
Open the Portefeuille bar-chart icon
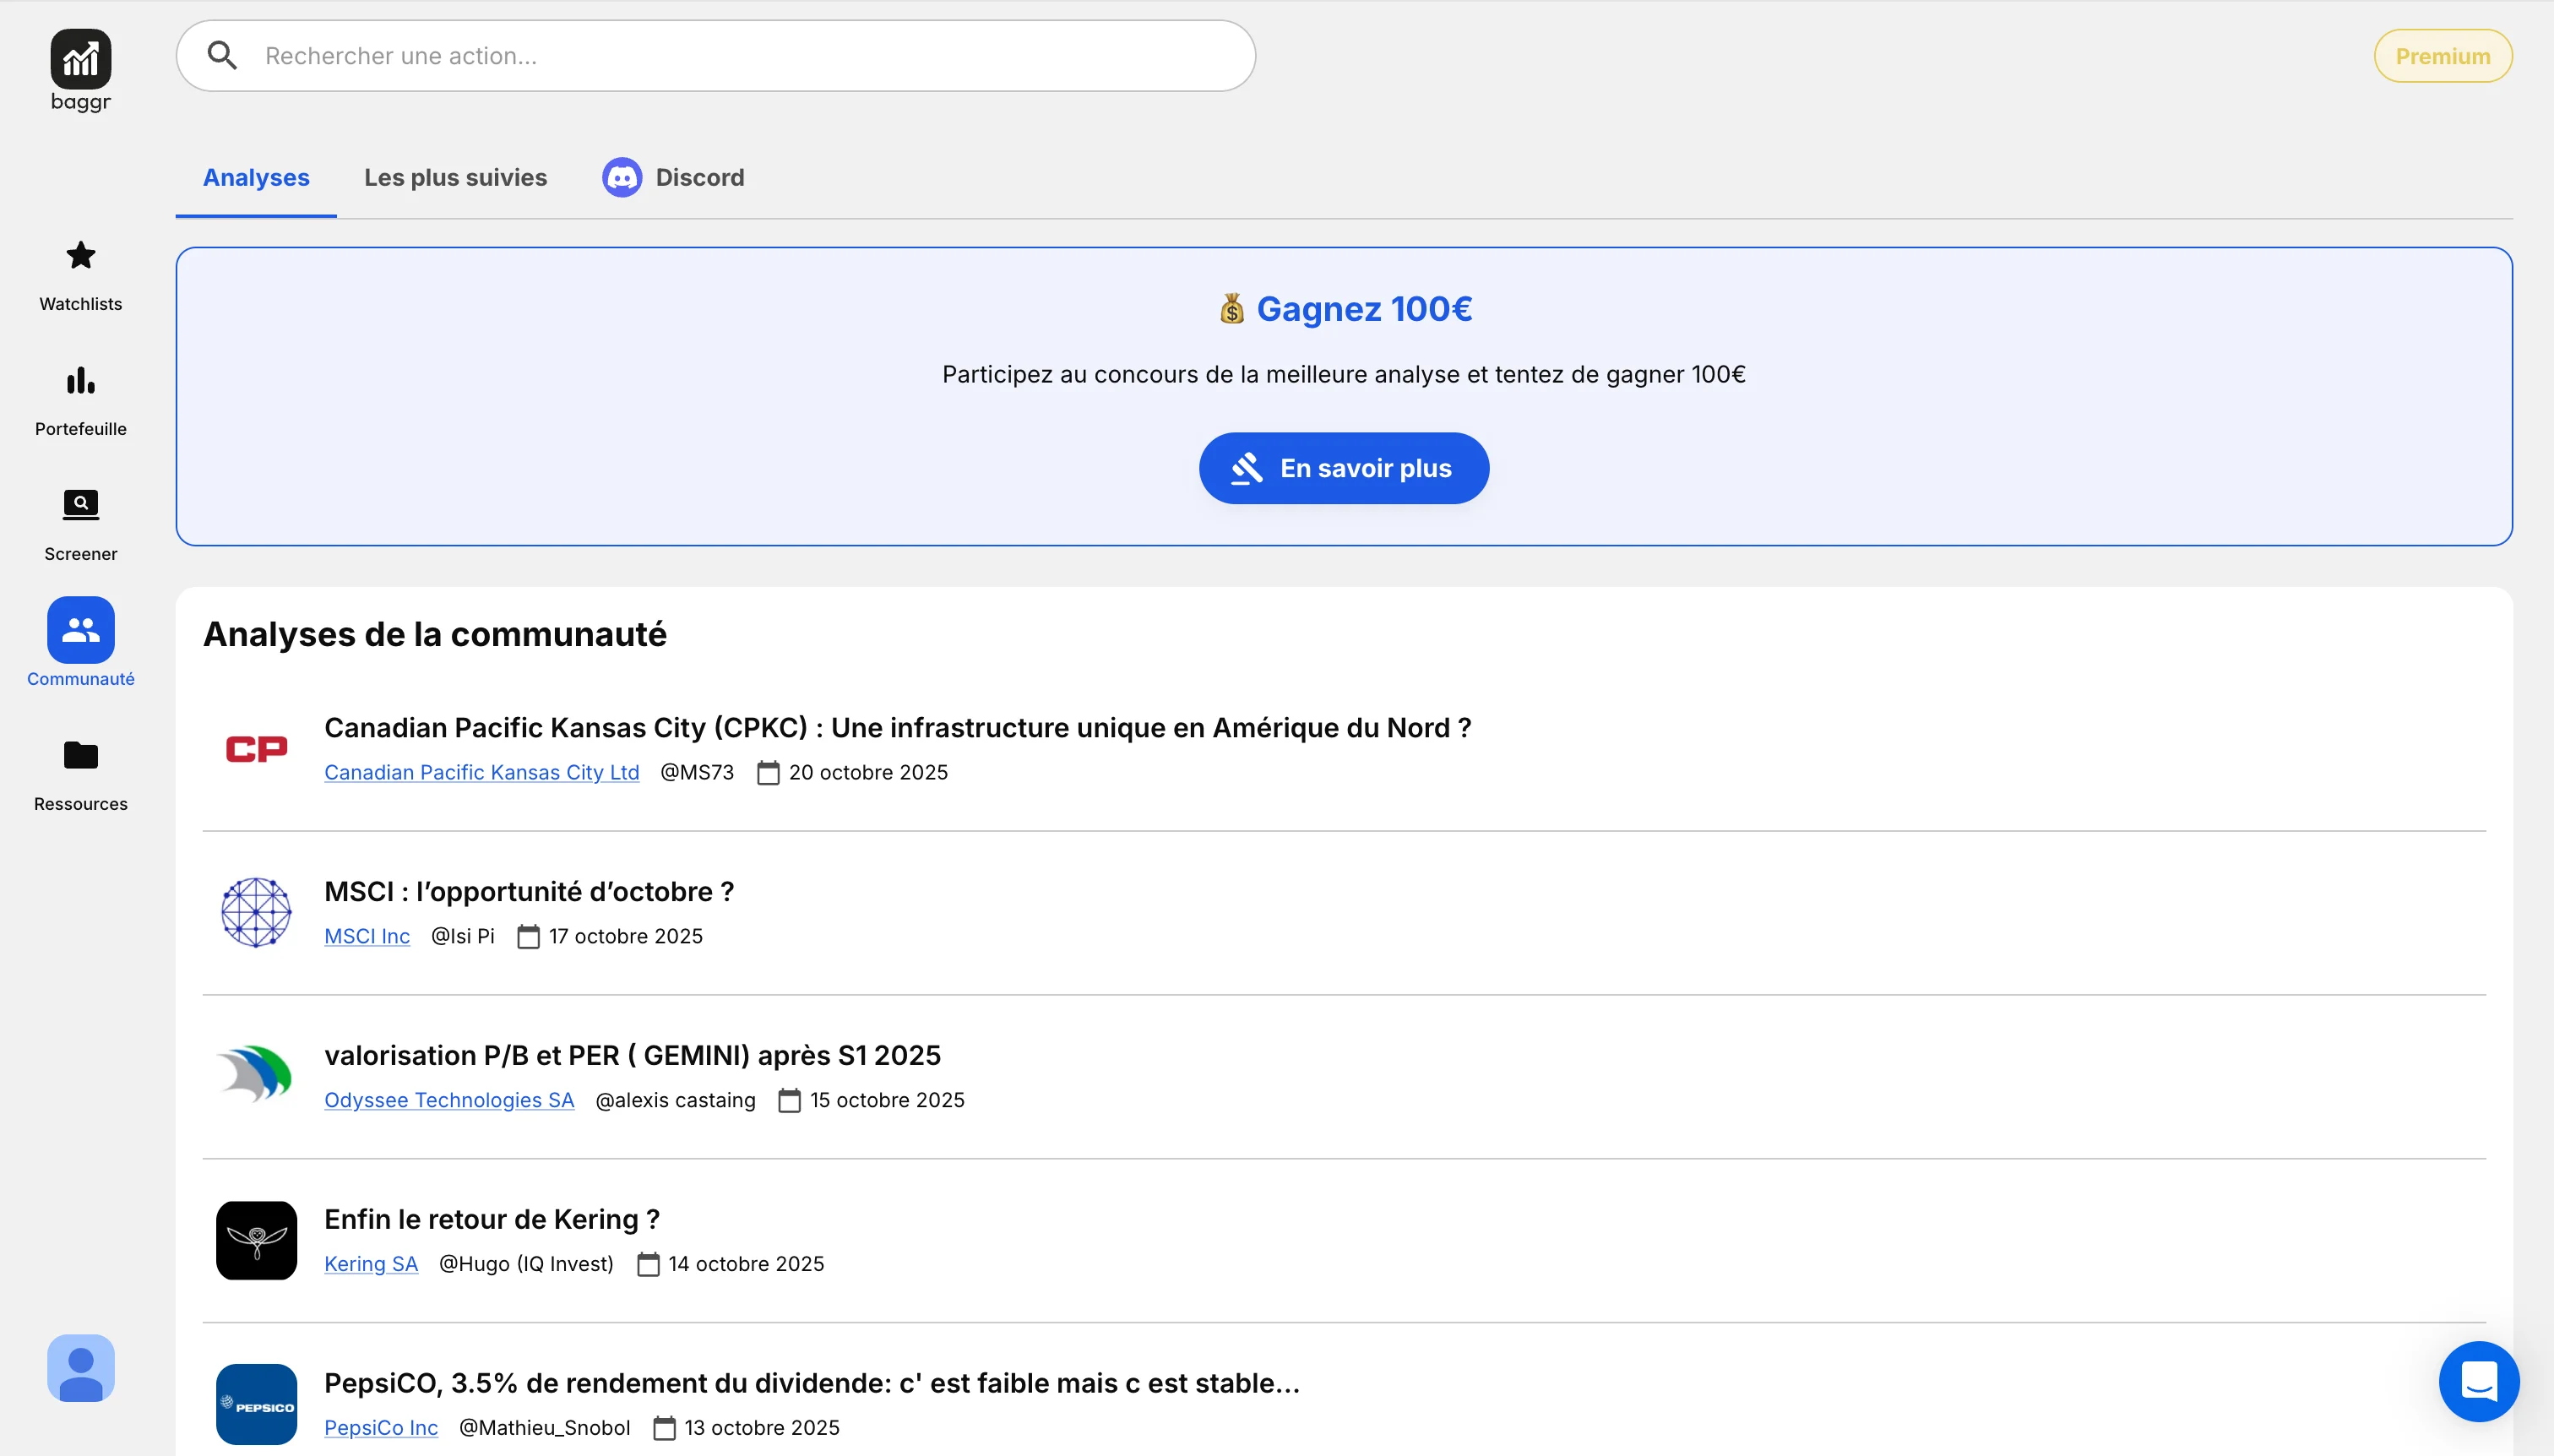pyautogui.click(x=80, y=381)
